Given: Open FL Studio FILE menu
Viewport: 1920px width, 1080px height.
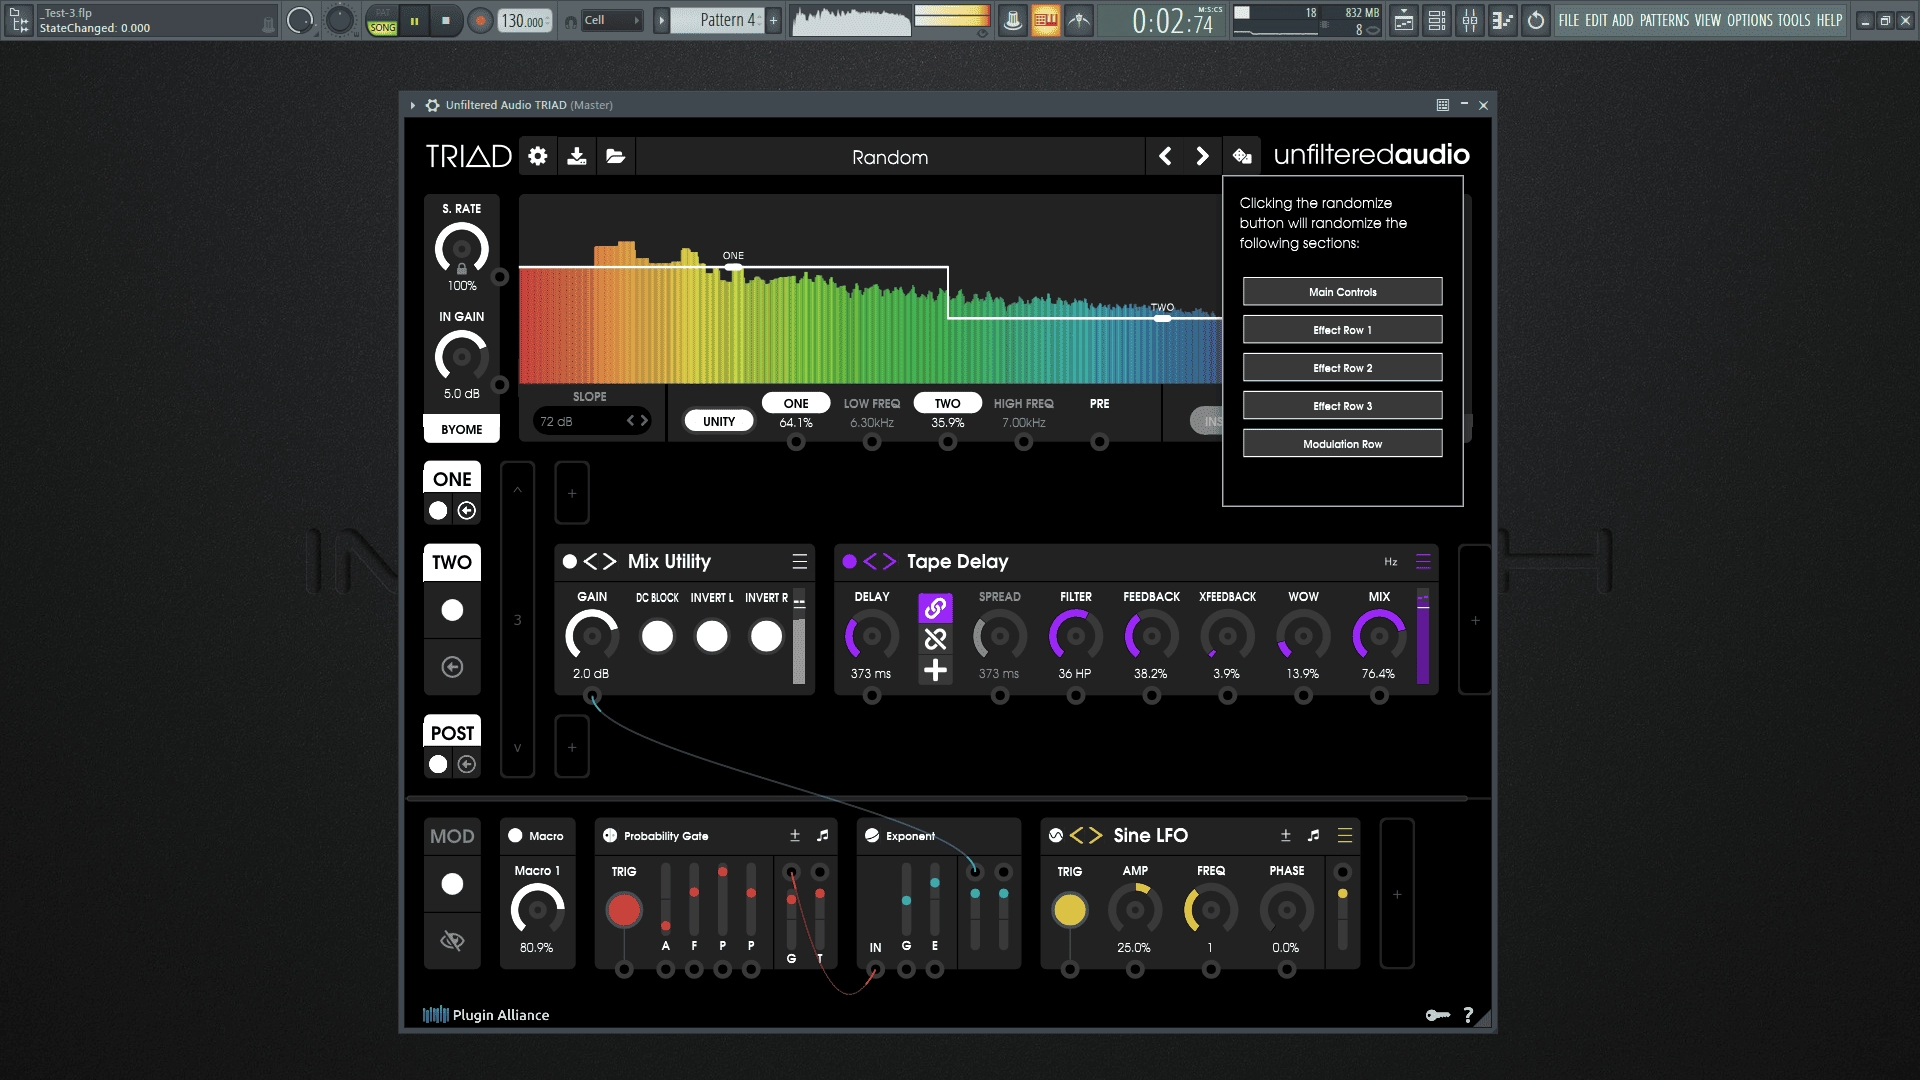Looking at the screenshot, I should click(x=1569, y=20).
